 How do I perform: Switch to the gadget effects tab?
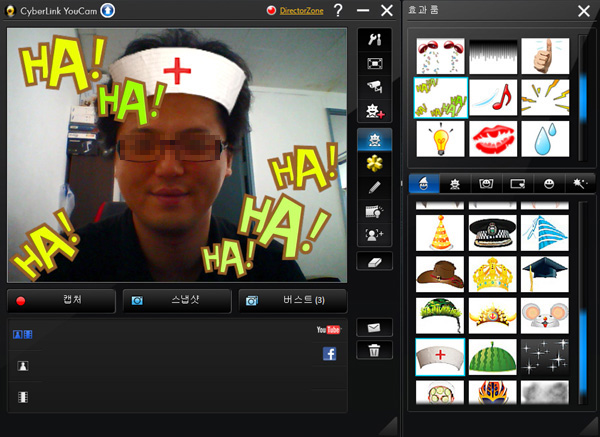coord(455,184)
